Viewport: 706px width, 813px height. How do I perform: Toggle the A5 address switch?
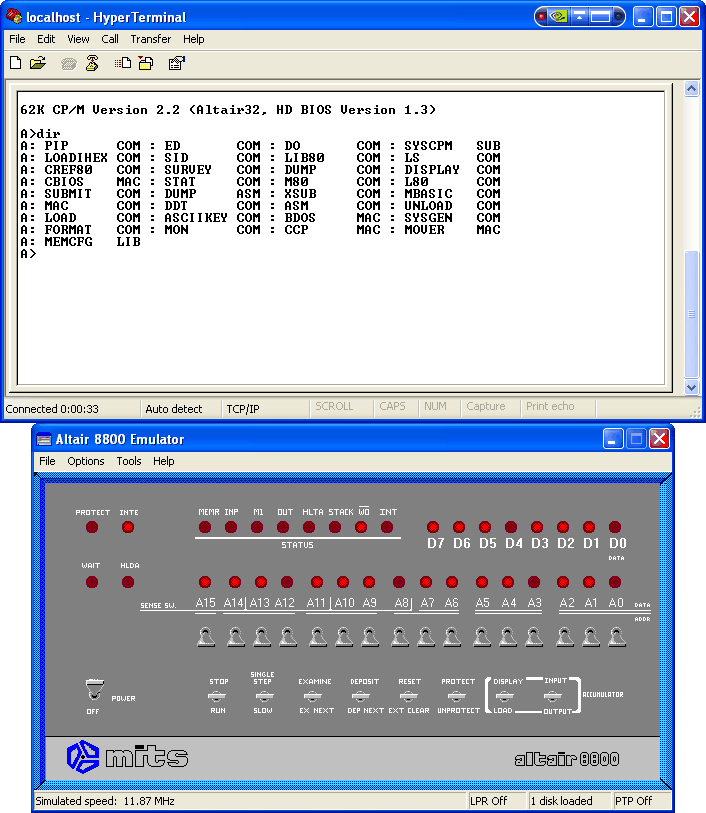pyautogui.click(x=482, y=637)
